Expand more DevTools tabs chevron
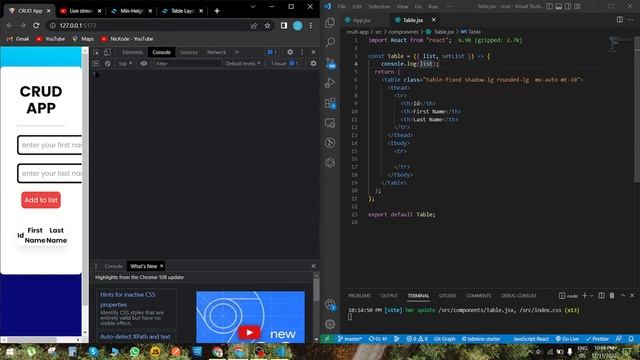 237,52
